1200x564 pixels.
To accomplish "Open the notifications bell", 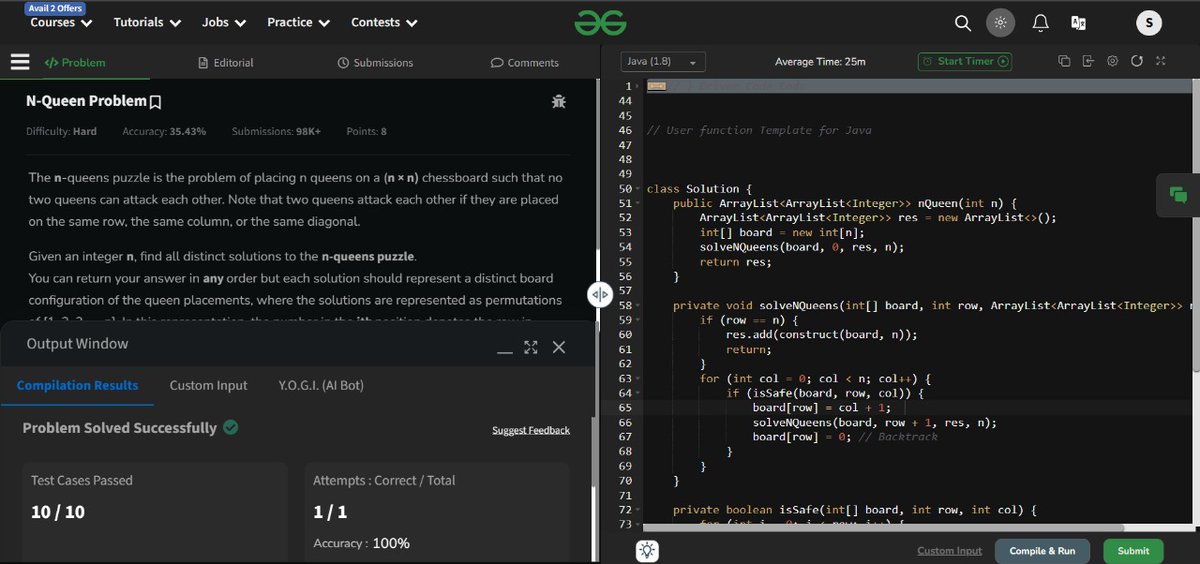I will pyautogui.click(x=1040, y=22).
